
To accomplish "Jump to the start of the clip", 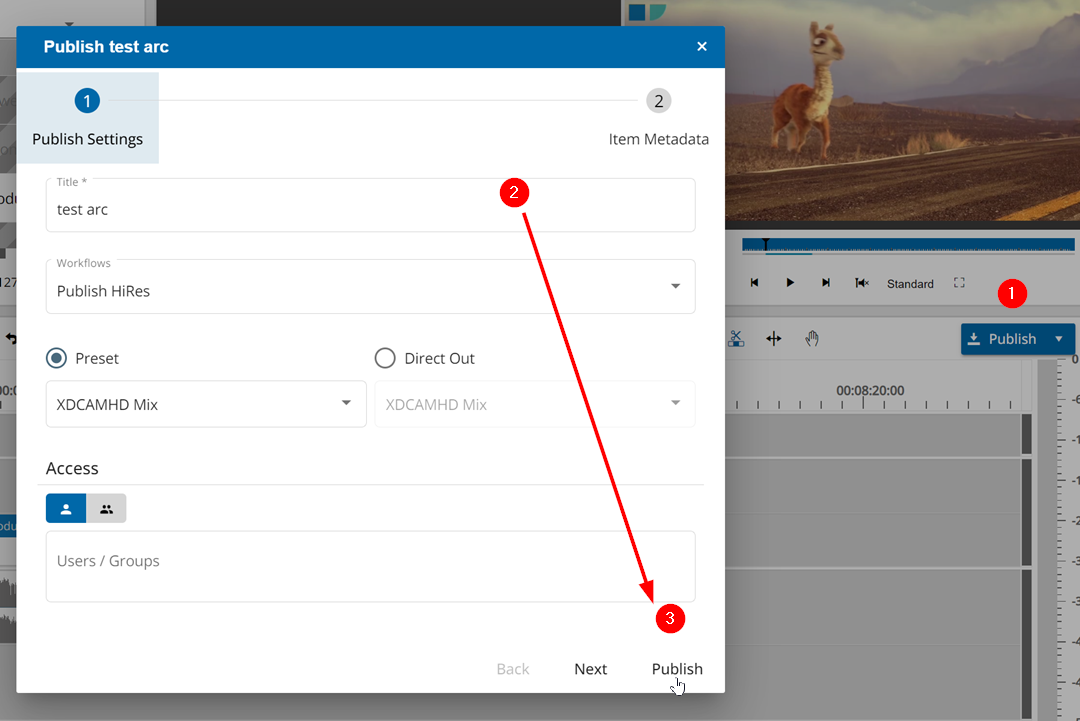I will (x=754, y=282).
